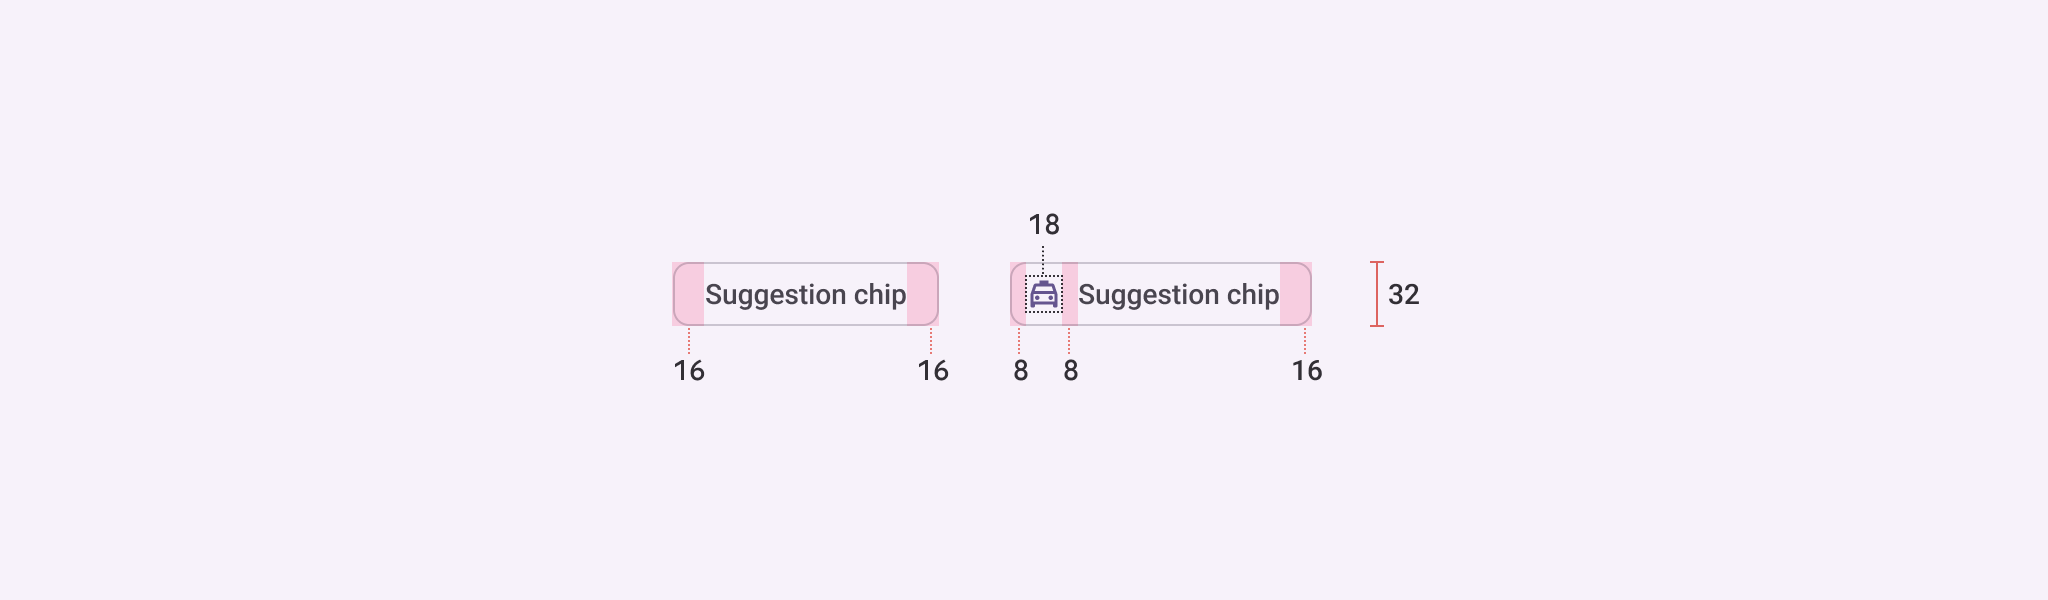The image size is (2048, 600).
Task: Click the "16" label under the first chip's left padding
Action: pyautogui.click(x=689, y=371)
